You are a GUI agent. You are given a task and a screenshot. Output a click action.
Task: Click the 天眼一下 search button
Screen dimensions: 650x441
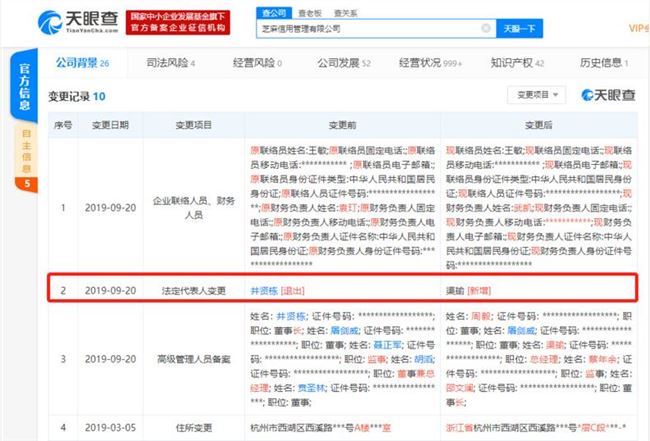[x=519, y=29]
